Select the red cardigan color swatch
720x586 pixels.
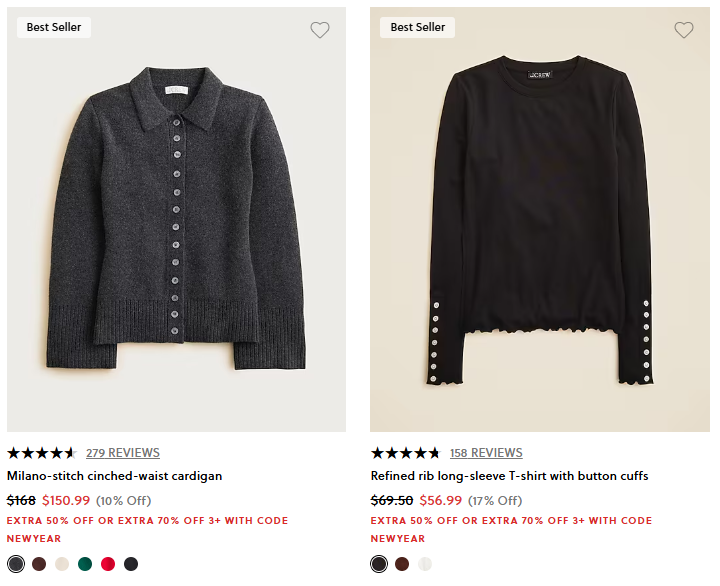(108, 564)
